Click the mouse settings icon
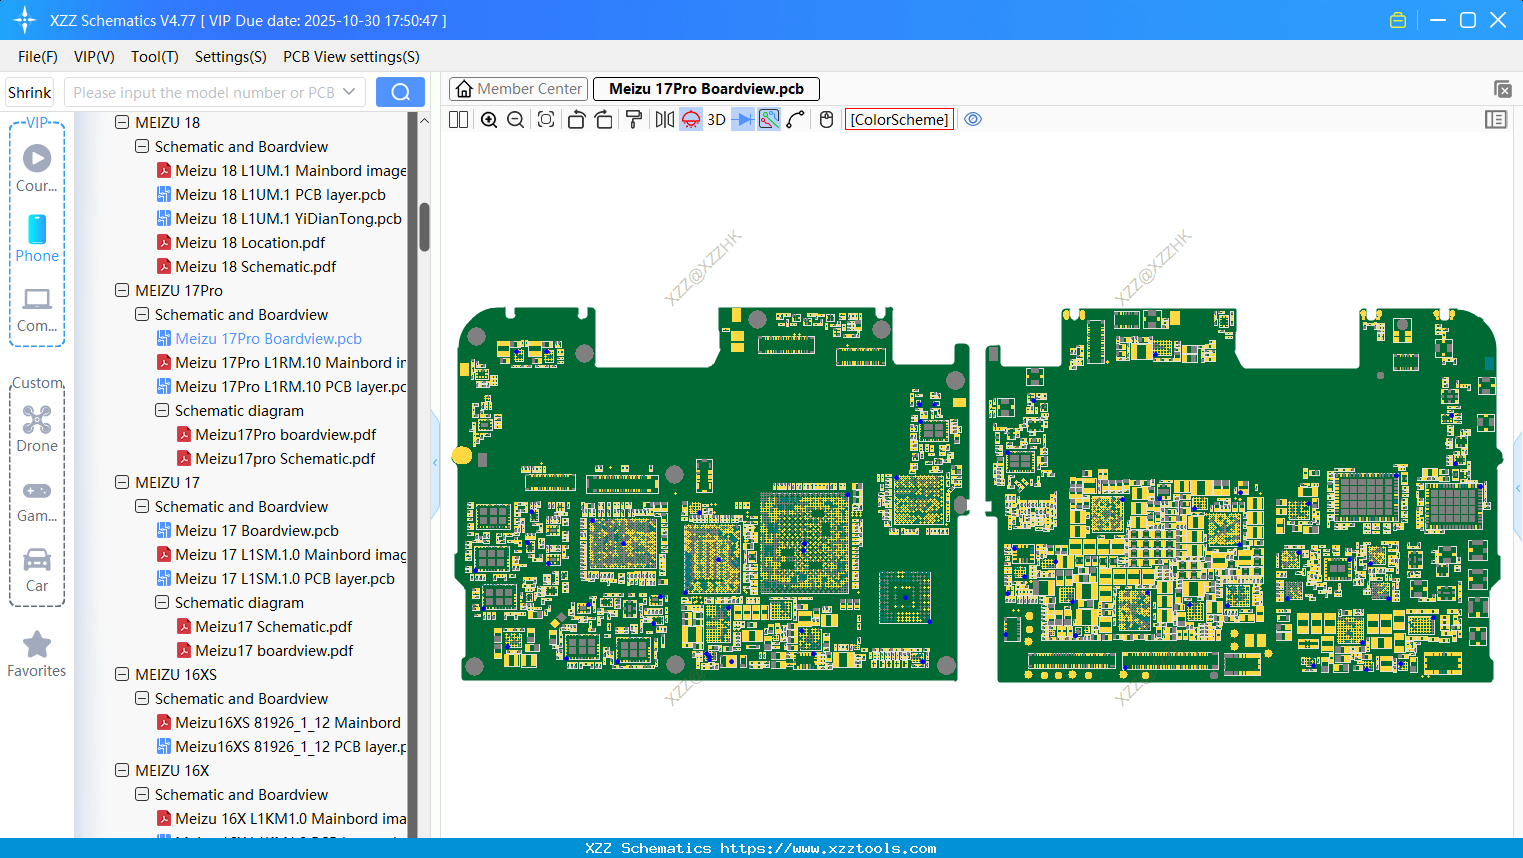The height and width of the screenshot is (858, 1523). coord(826,120)
